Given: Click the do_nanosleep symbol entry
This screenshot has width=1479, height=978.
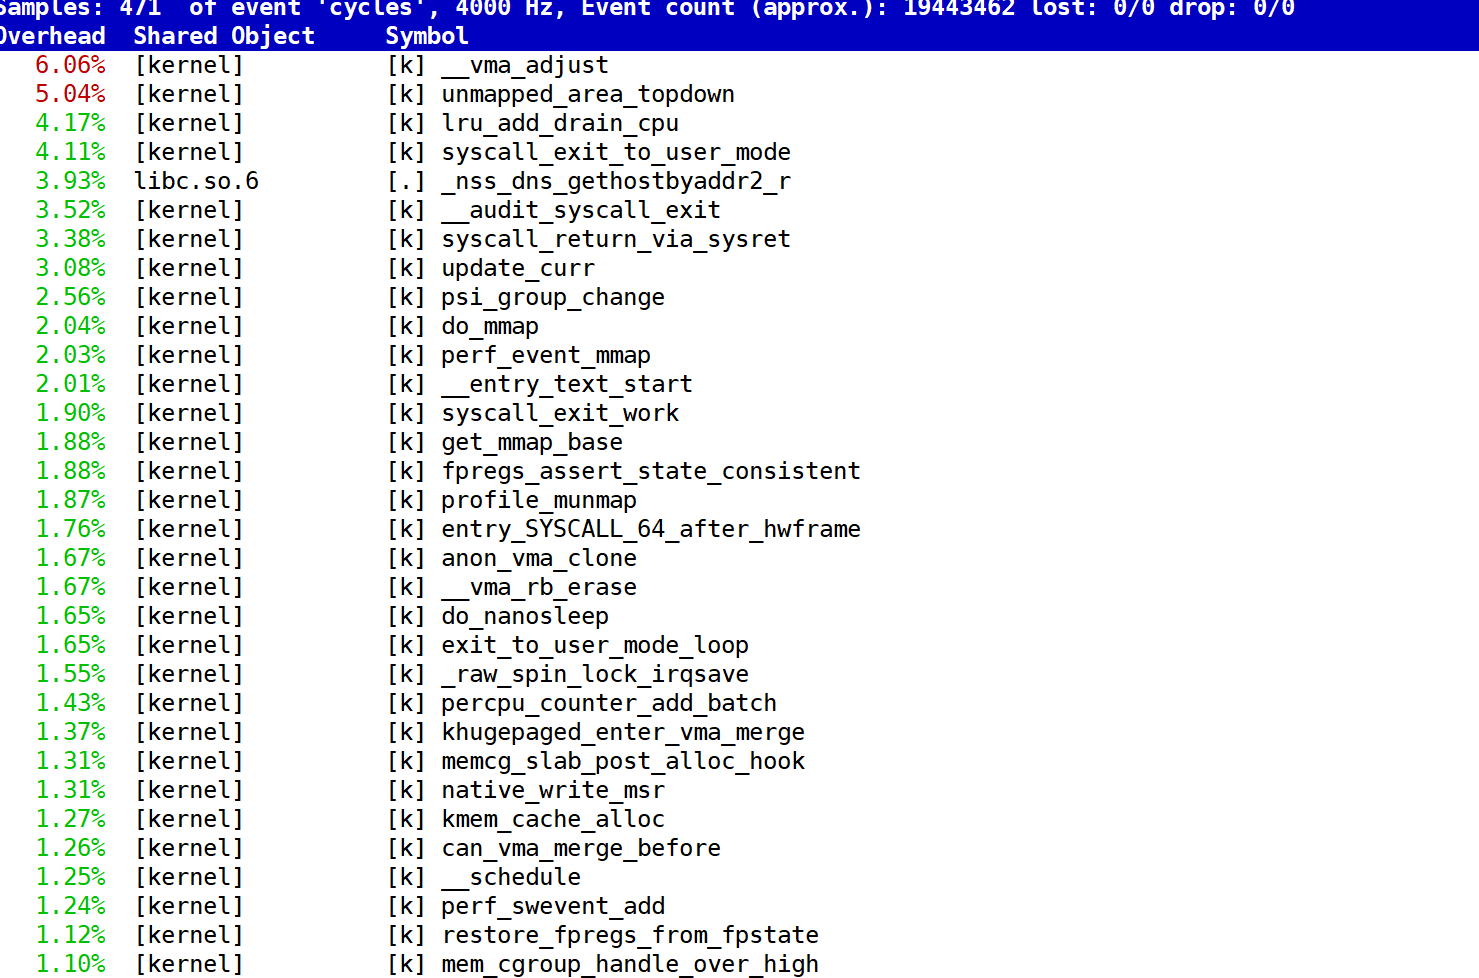Looking at the screenshot, I should [x=525, y=616].
